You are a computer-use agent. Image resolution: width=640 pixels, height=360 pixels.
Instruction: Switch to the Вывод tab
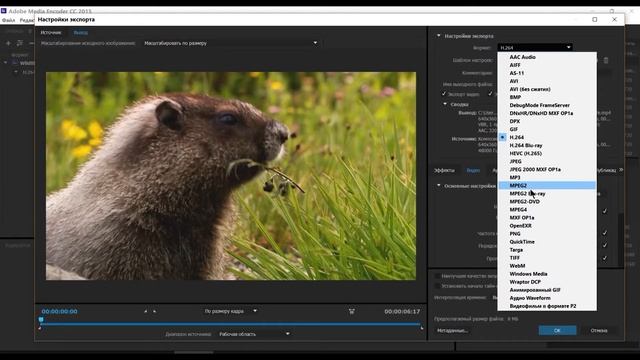pyautogui.click(x=80, y=32)
